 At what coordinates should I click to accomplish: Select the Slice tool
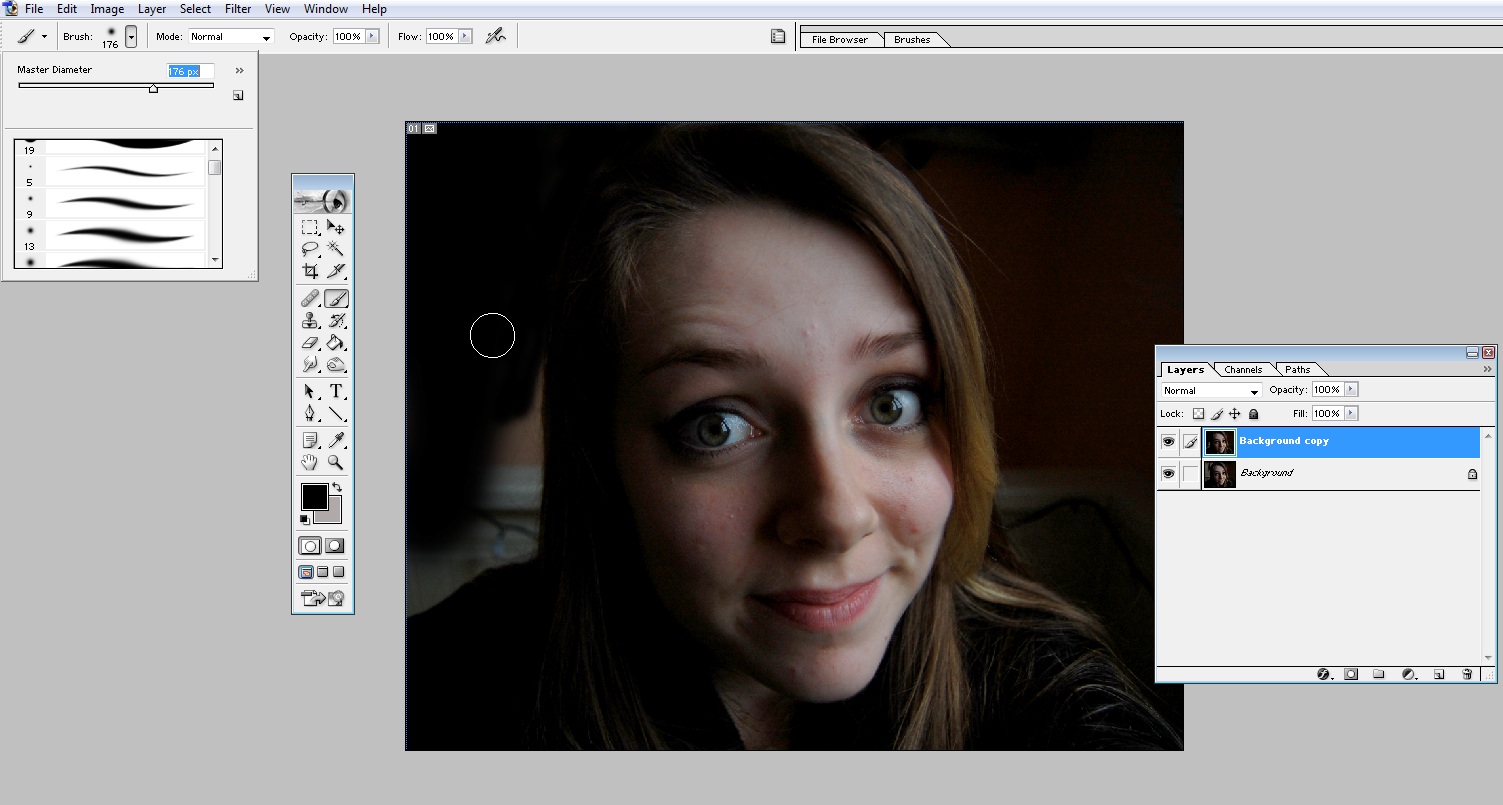(336, 271)
